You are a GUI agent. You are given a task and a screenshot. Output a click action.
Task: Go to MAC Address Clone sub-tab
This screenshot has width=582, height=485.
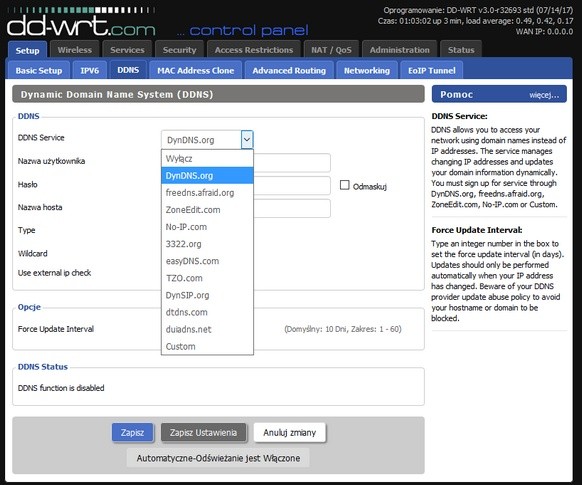(x=195, y=70)
